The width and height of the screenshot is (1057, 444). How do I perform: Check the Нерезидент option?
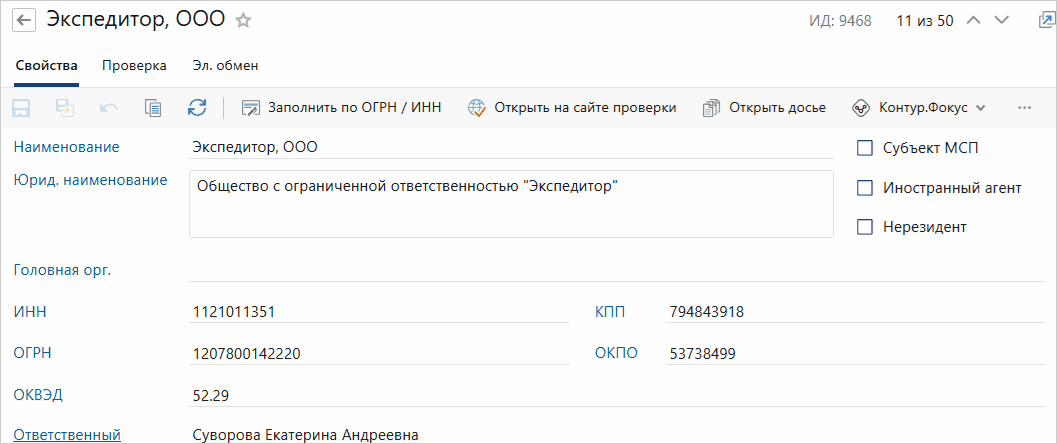point(865,227)
